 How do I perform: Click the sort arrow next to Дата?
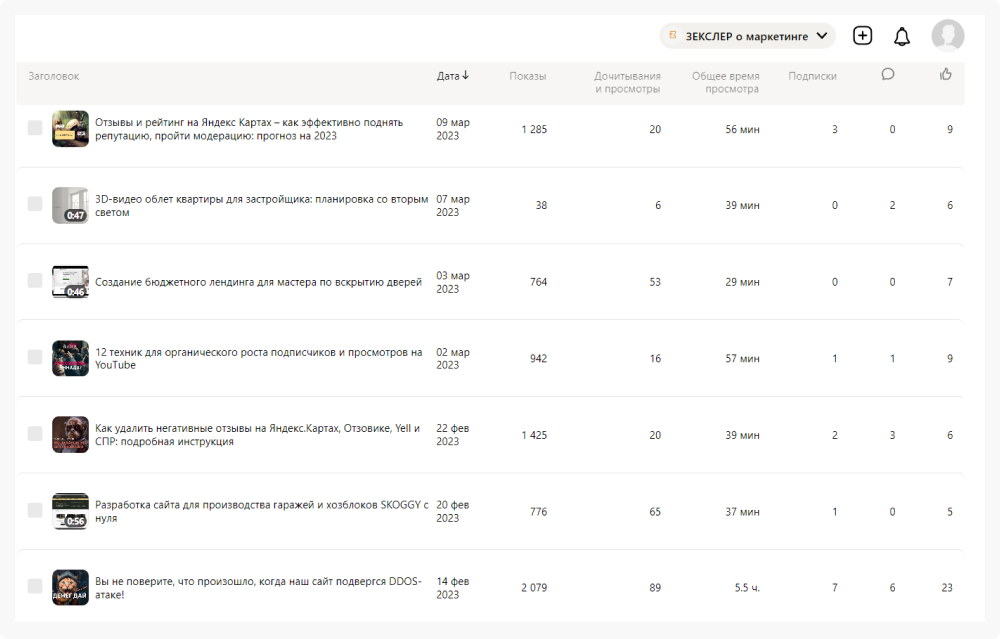tap(466, 76)
